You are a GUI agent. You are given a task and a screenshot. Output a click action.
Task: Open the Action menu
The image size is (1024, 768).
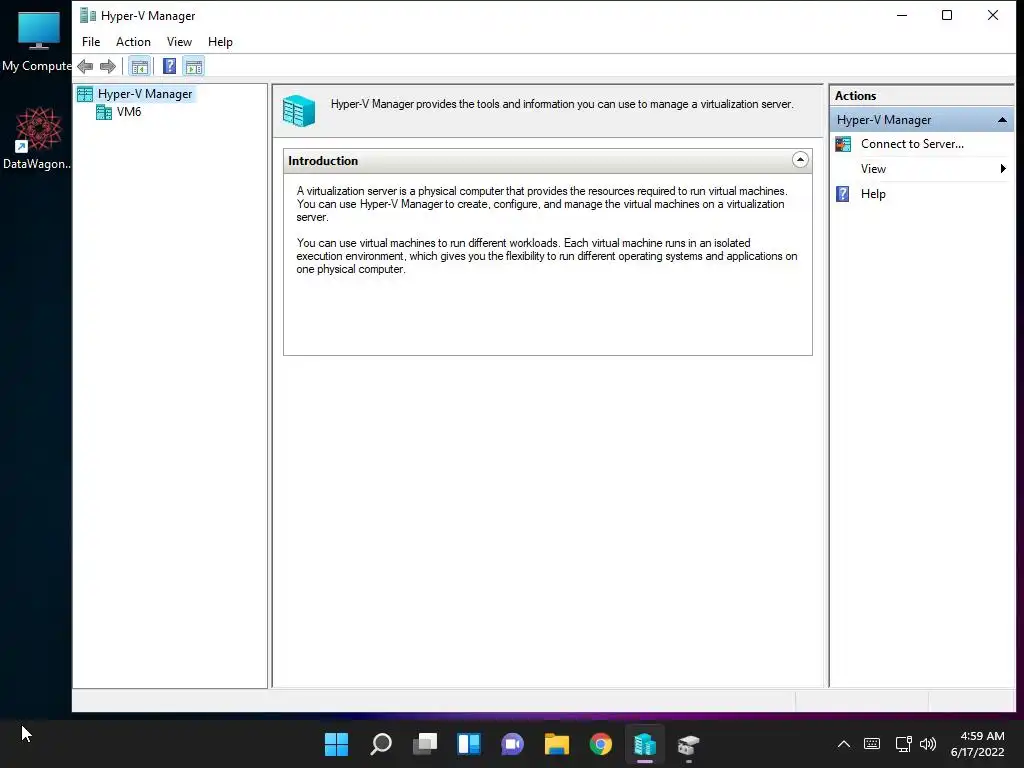[133, 42]
